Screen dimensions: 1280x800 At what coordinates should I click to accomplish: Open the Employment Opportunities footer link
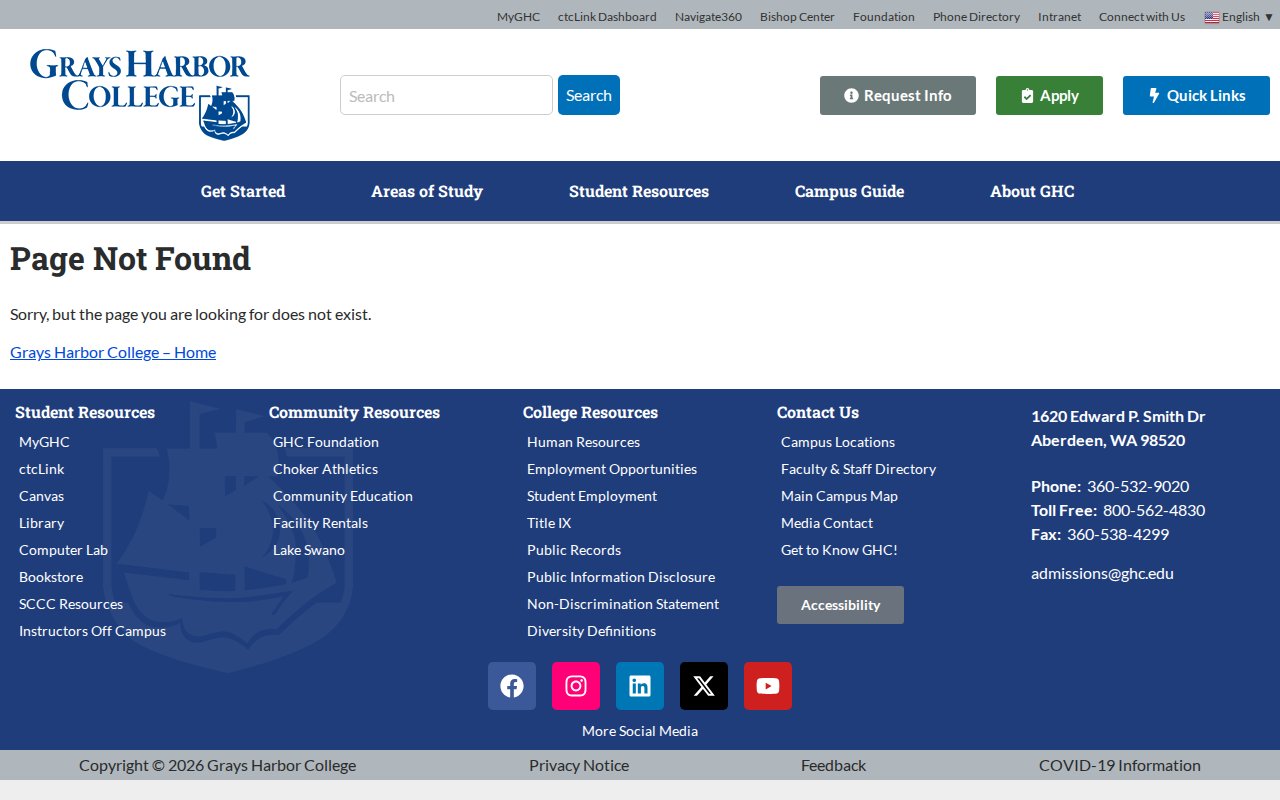tap(612, 469)
